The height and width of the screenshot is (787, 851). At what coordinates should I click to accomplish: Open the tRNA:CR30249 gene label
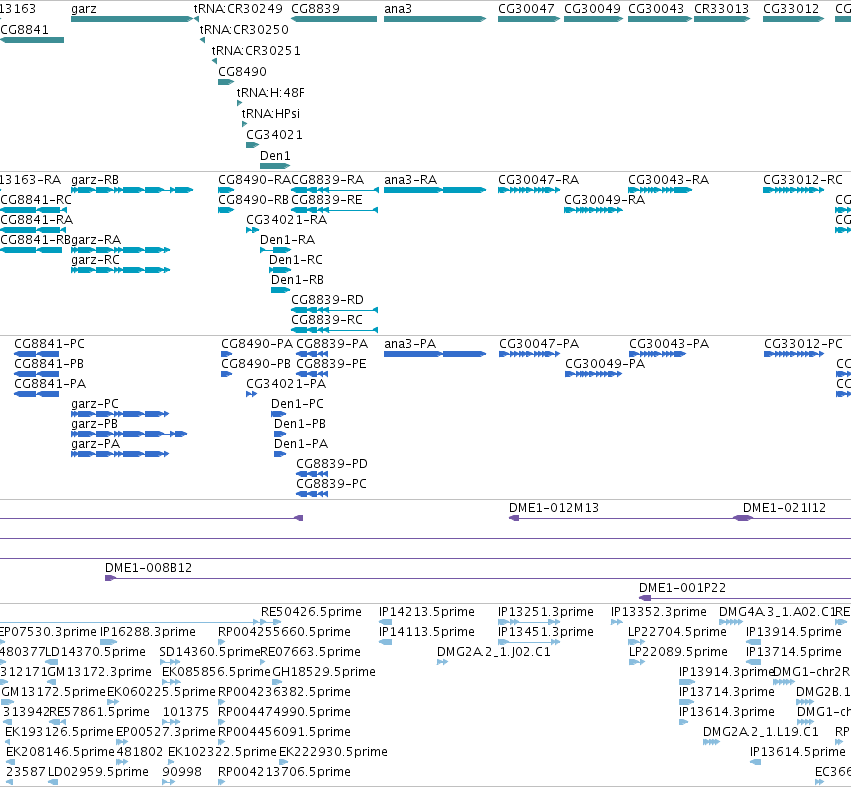[238, 9]
